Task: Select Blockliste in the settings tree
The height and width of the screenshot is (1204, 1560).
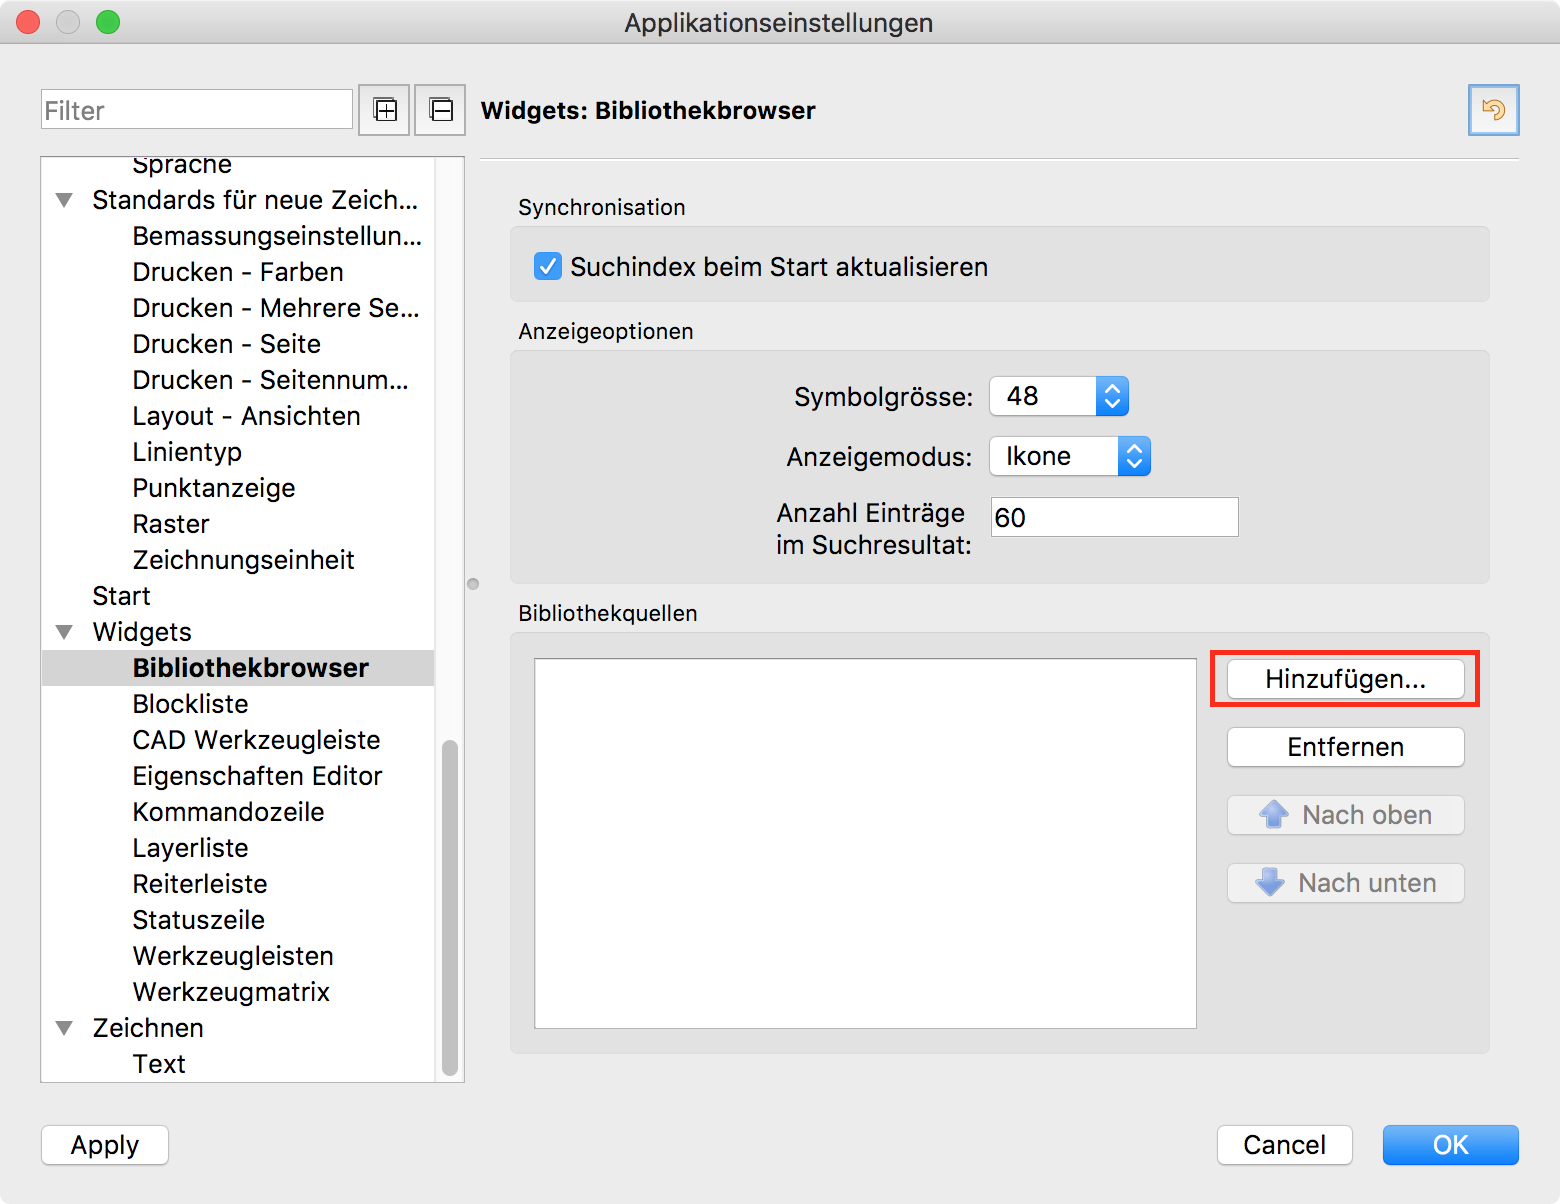Action: click(x=190, y=704)
